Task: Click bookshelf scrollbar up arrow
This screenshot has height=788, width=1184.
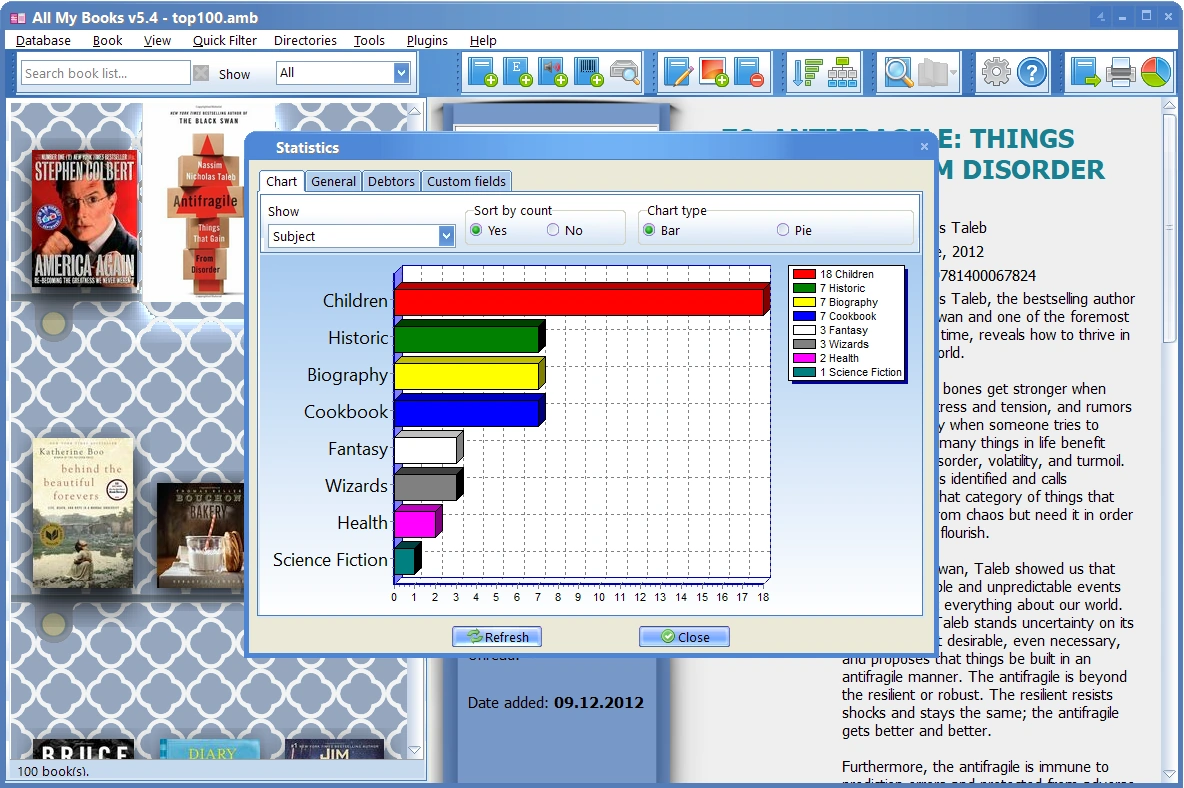Action: 414,110
